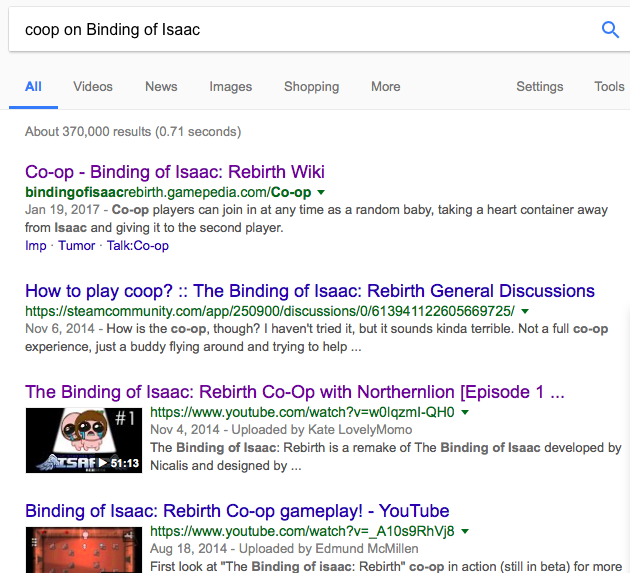Viewport: 630px width, 573px height.
Task: Click the blue search magnifier icon
Action: coord(610,30)
